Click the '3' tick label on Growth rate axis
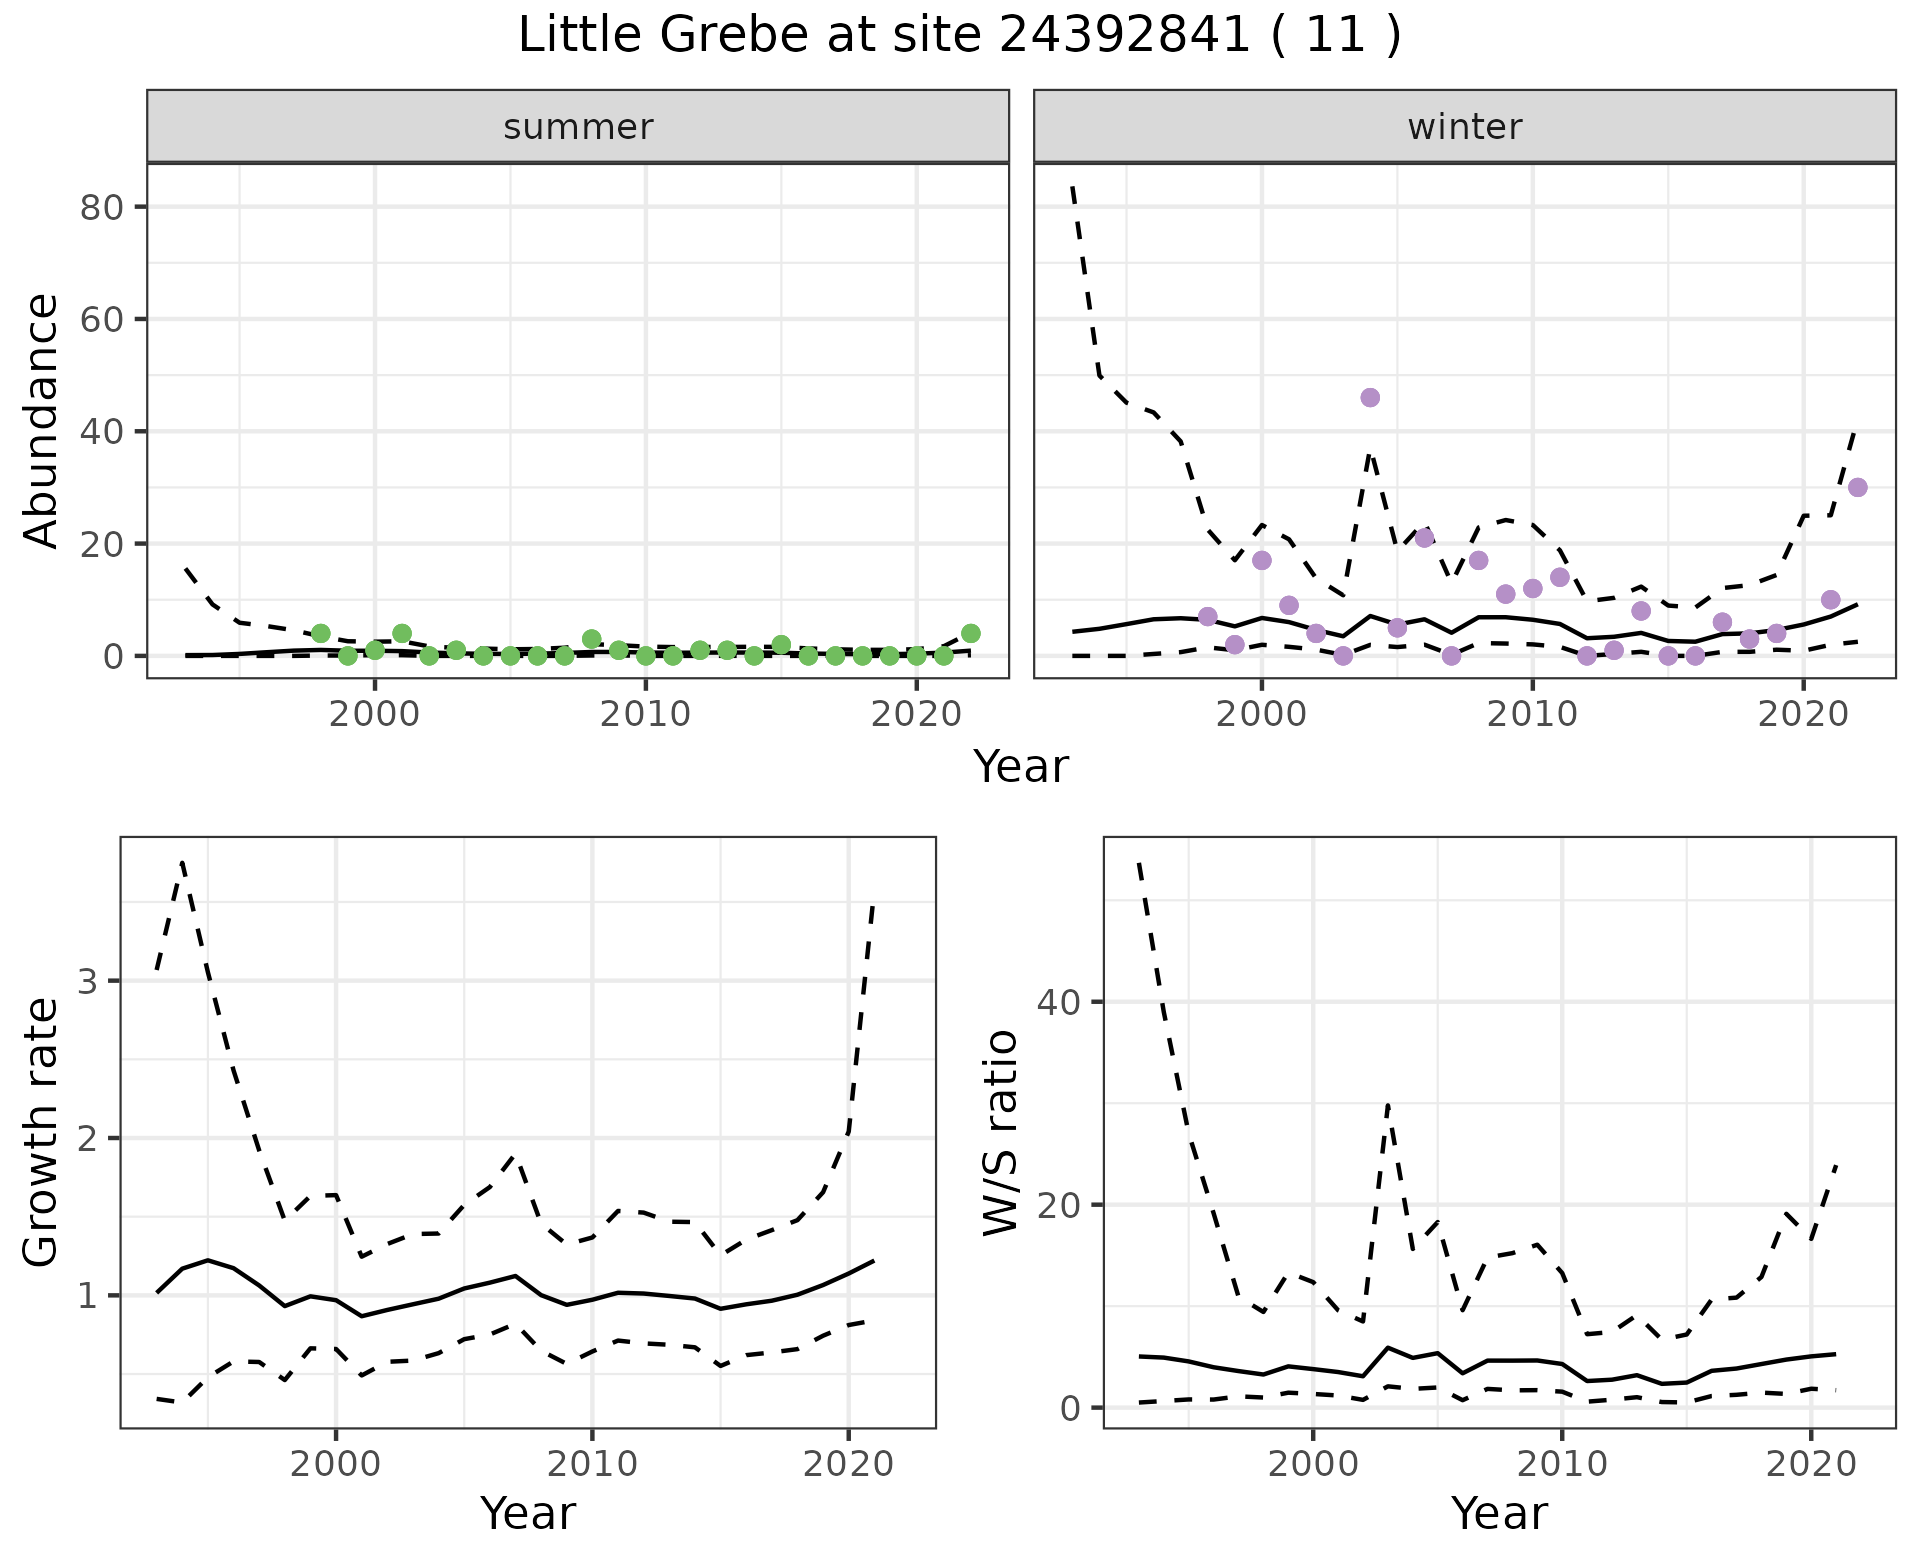Screen dimensions: 1920x1560 pyautogui.click(x=88, y=981)
